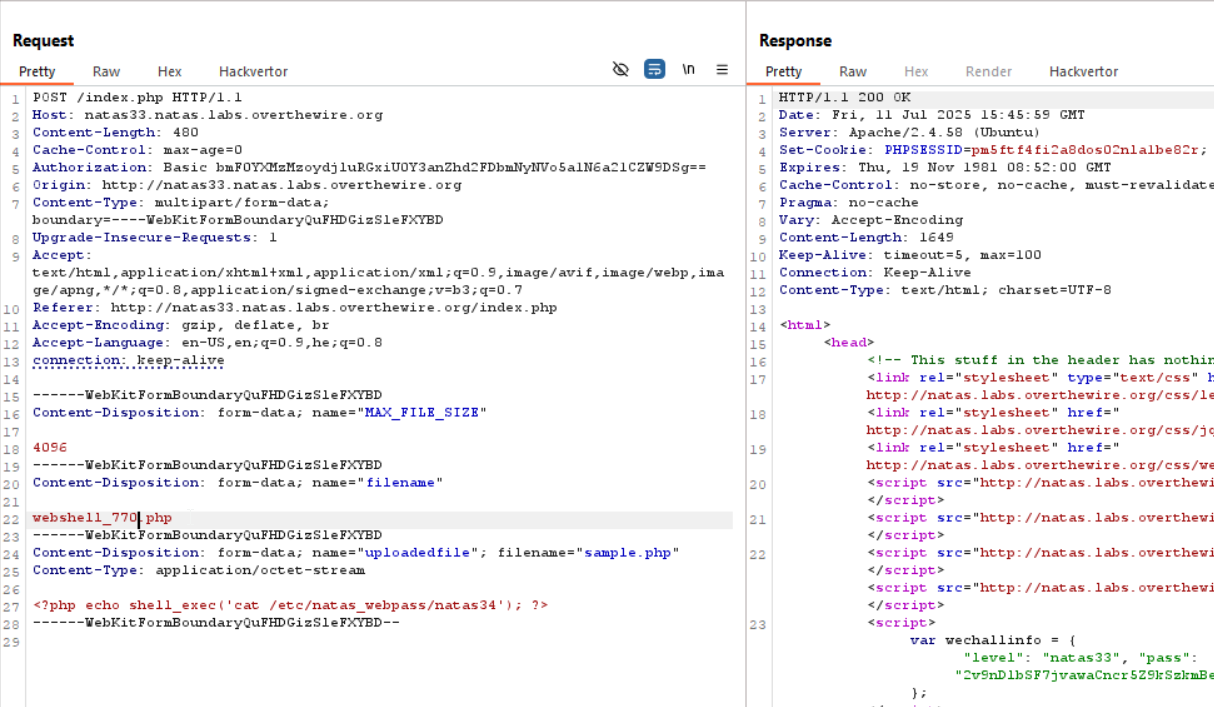Click the Date header in Response
Image resolution: width=1214 pixels, height=707 pixels.
pyautogui.click(x=932, y=115)
